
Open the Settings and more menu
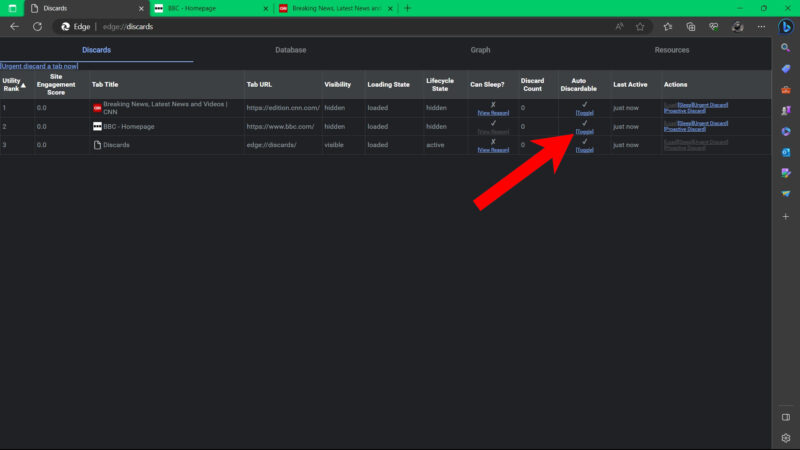click(761, 27)
